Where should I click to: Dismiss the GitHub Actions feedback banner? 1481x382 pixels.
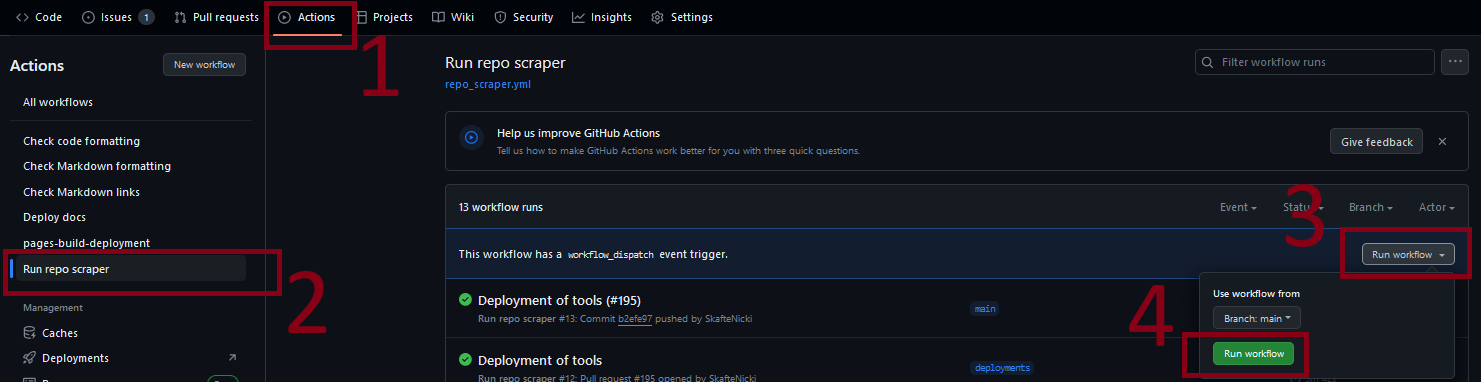click(x=1442, y=142)
